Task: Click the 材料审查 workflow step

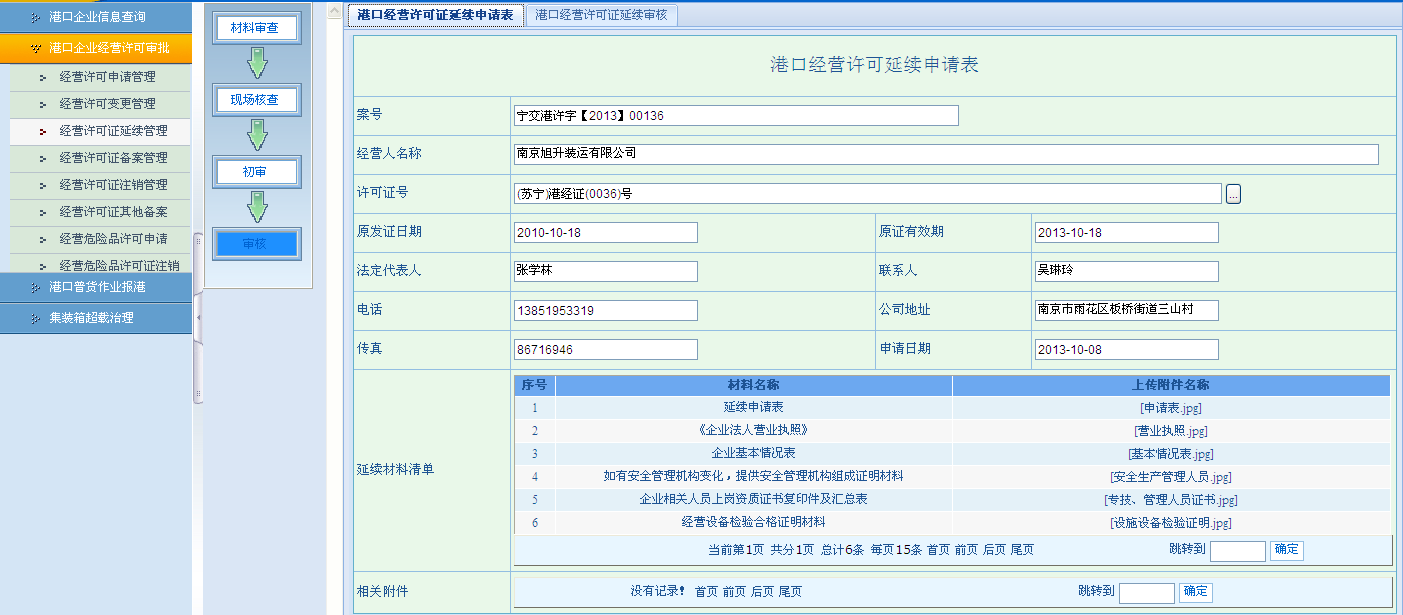Action: point(256,28)
